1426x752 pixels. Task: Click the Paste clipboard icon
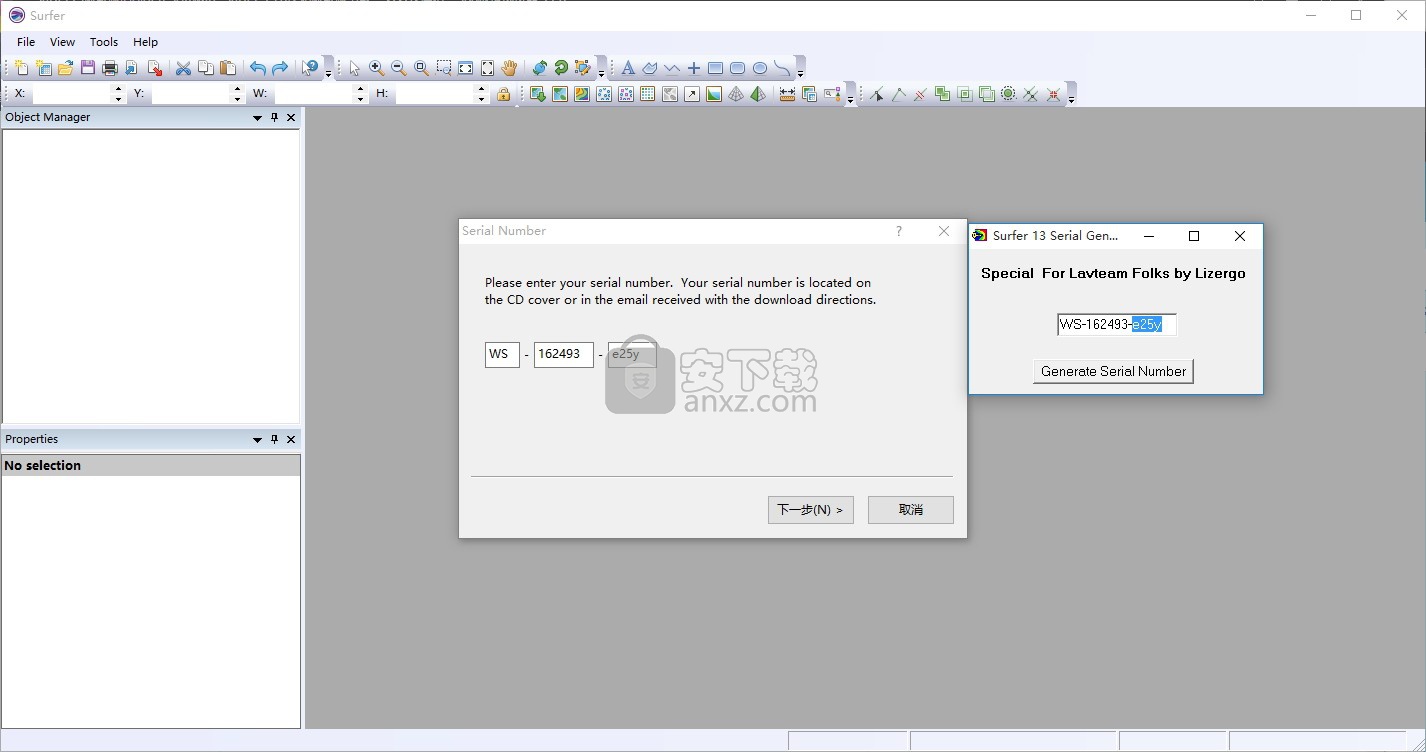pyautogui.click(x=228, y=68)
